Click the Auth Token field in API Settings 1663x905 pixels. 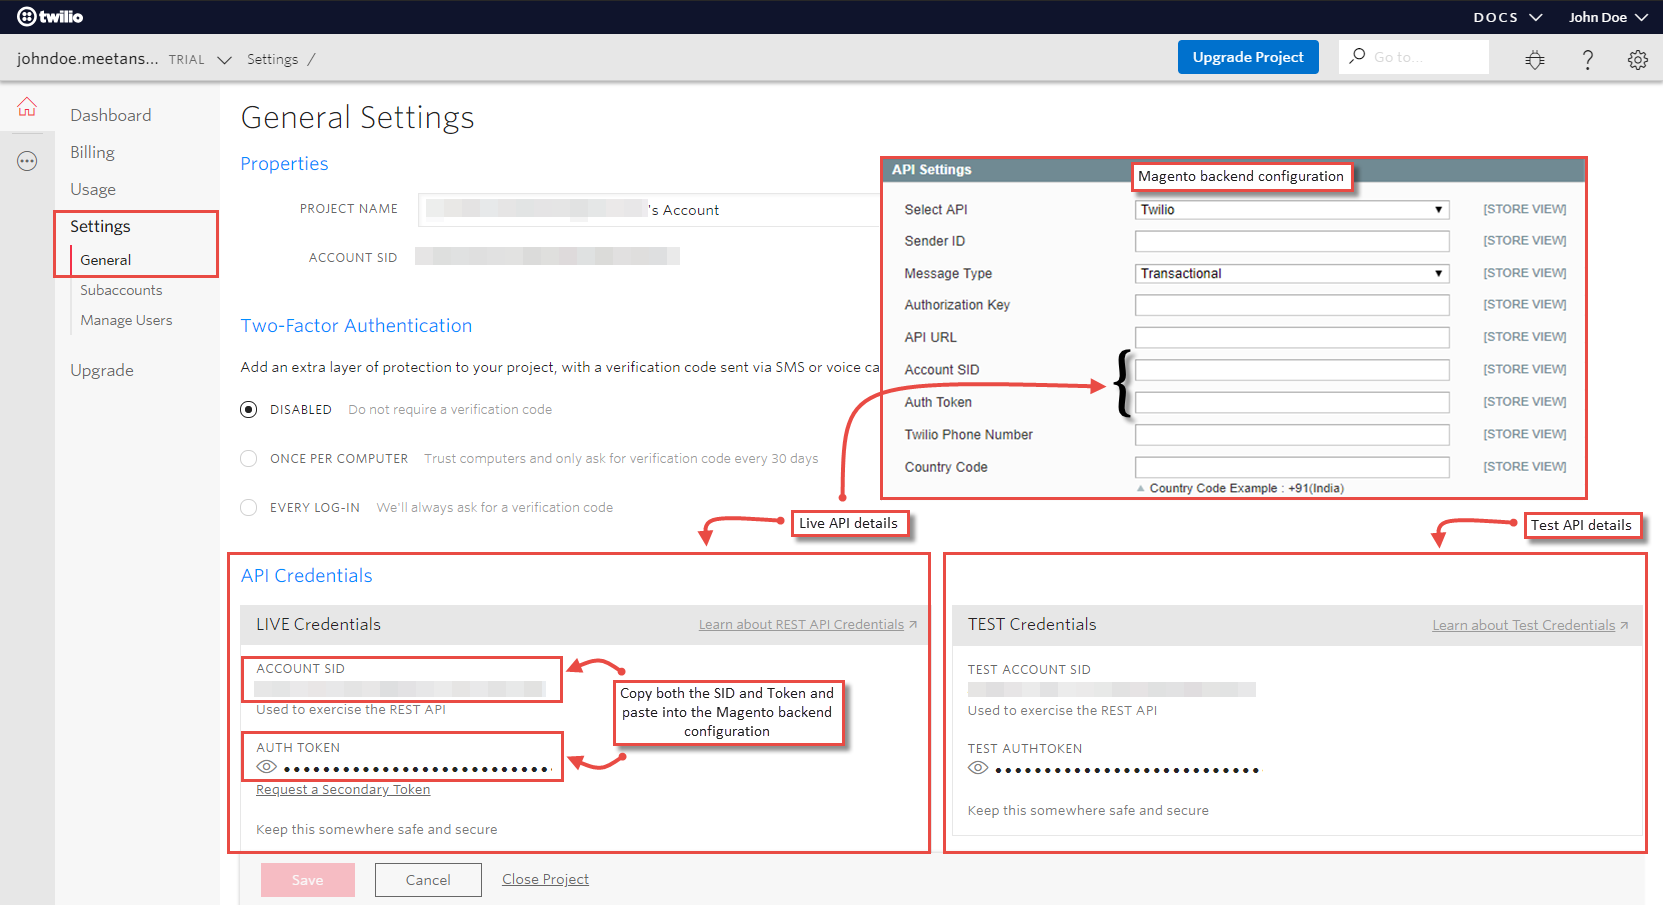pyautogui.click(x=1292, y=402)
